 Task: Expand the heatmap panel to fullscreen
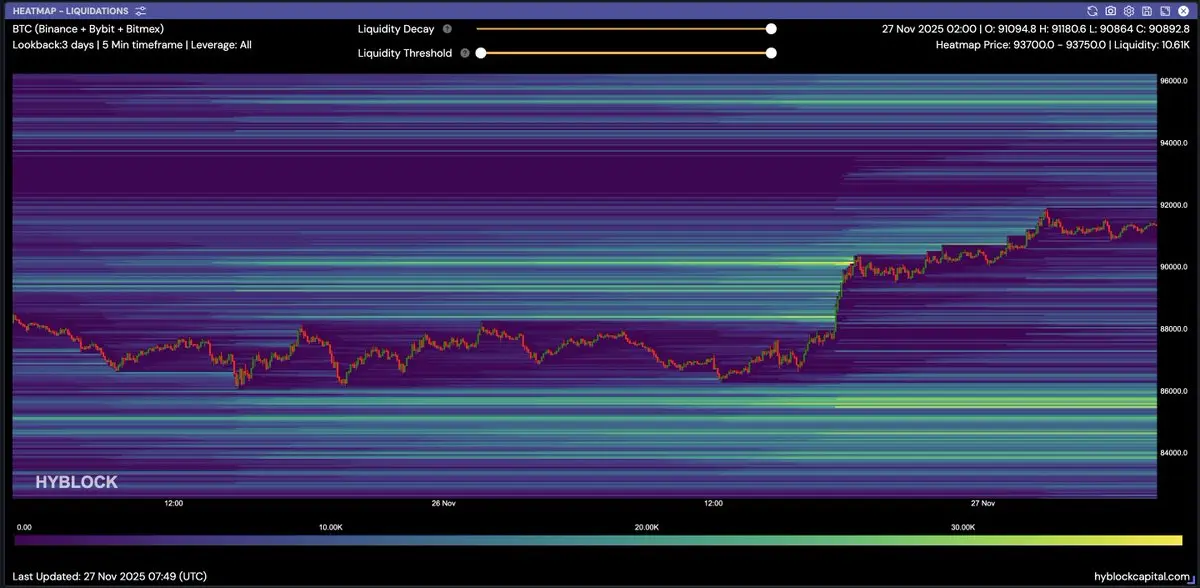pyautogui.click(x=1164, y=10)
